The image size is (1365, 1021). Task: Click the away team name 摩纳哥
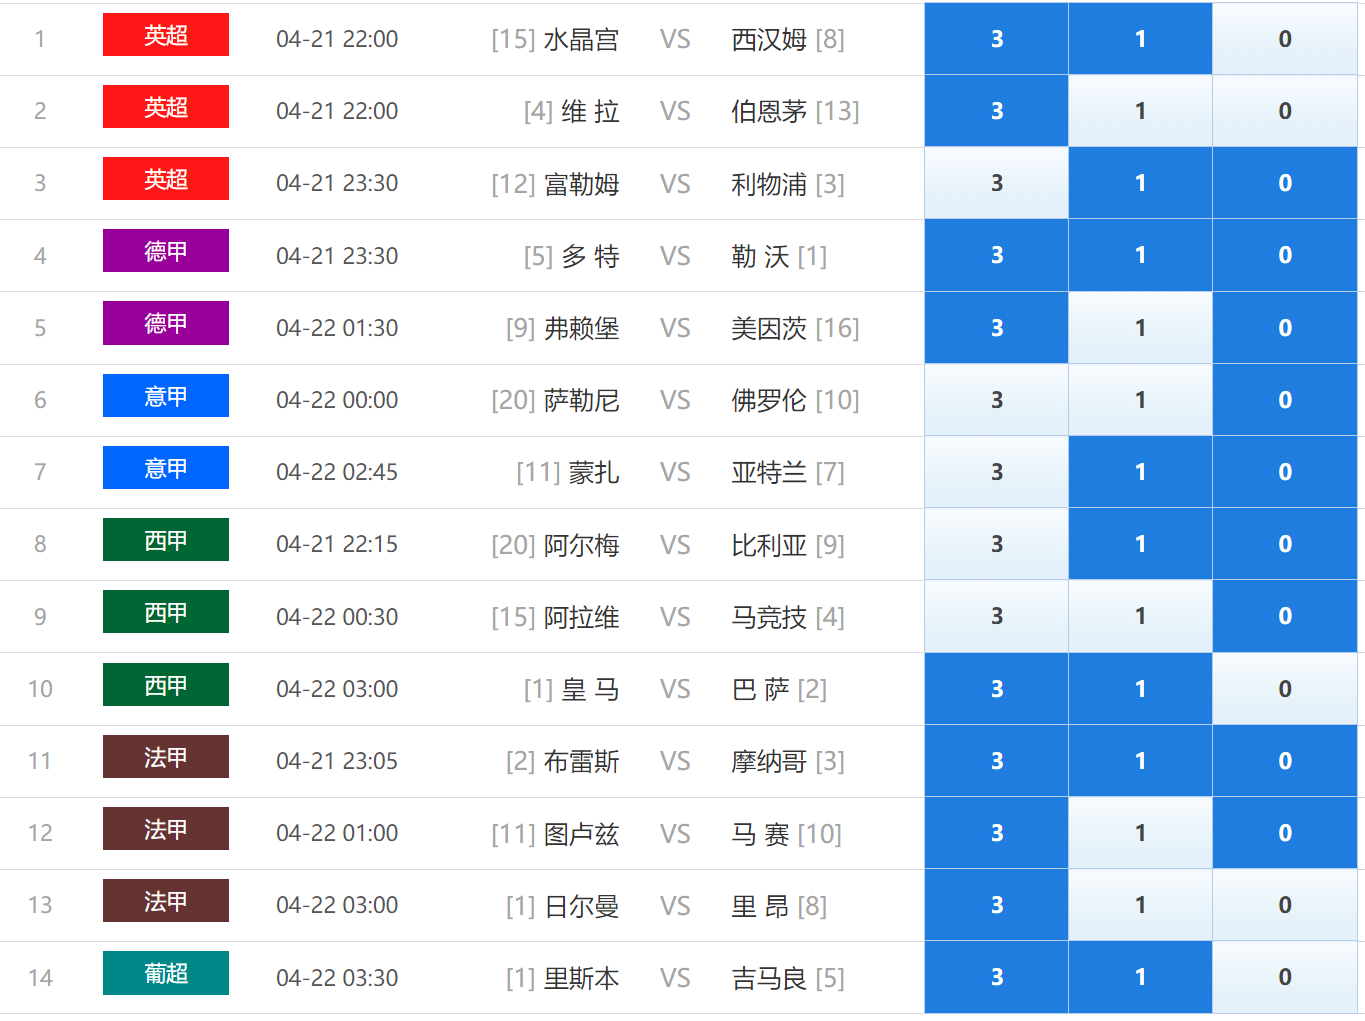769,761
